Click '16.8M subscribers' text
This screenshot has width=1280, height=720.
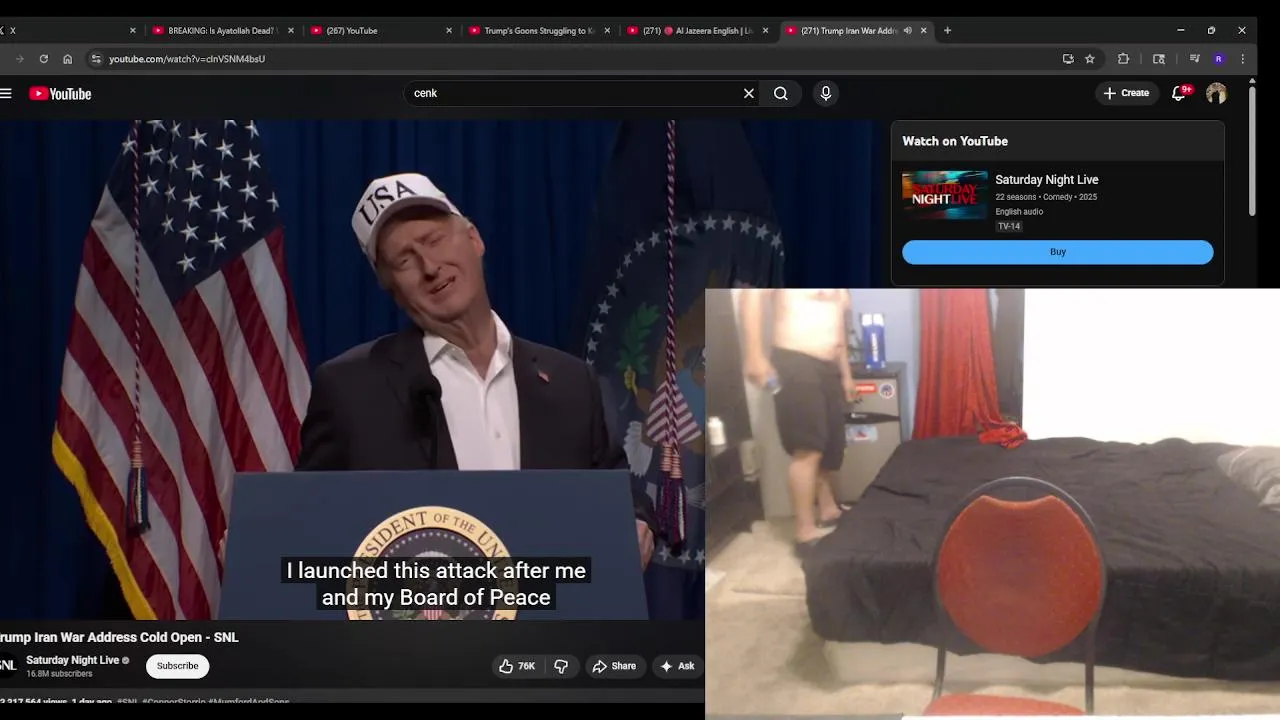tap(59, 674)
